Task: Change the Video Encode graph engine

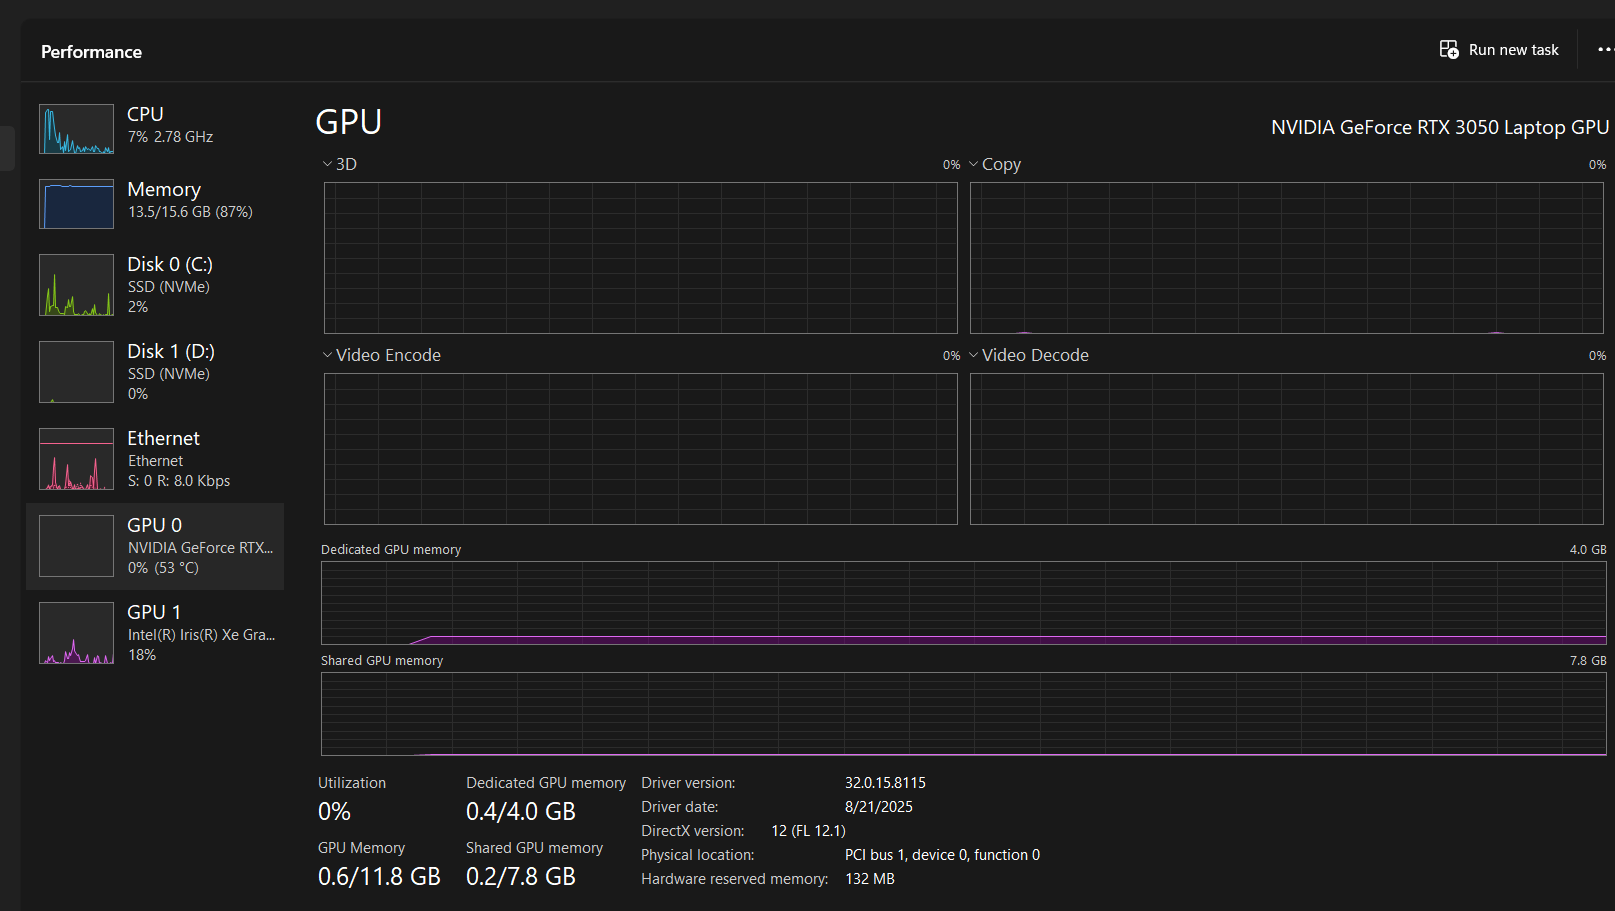Action: [x=327, y=355]
